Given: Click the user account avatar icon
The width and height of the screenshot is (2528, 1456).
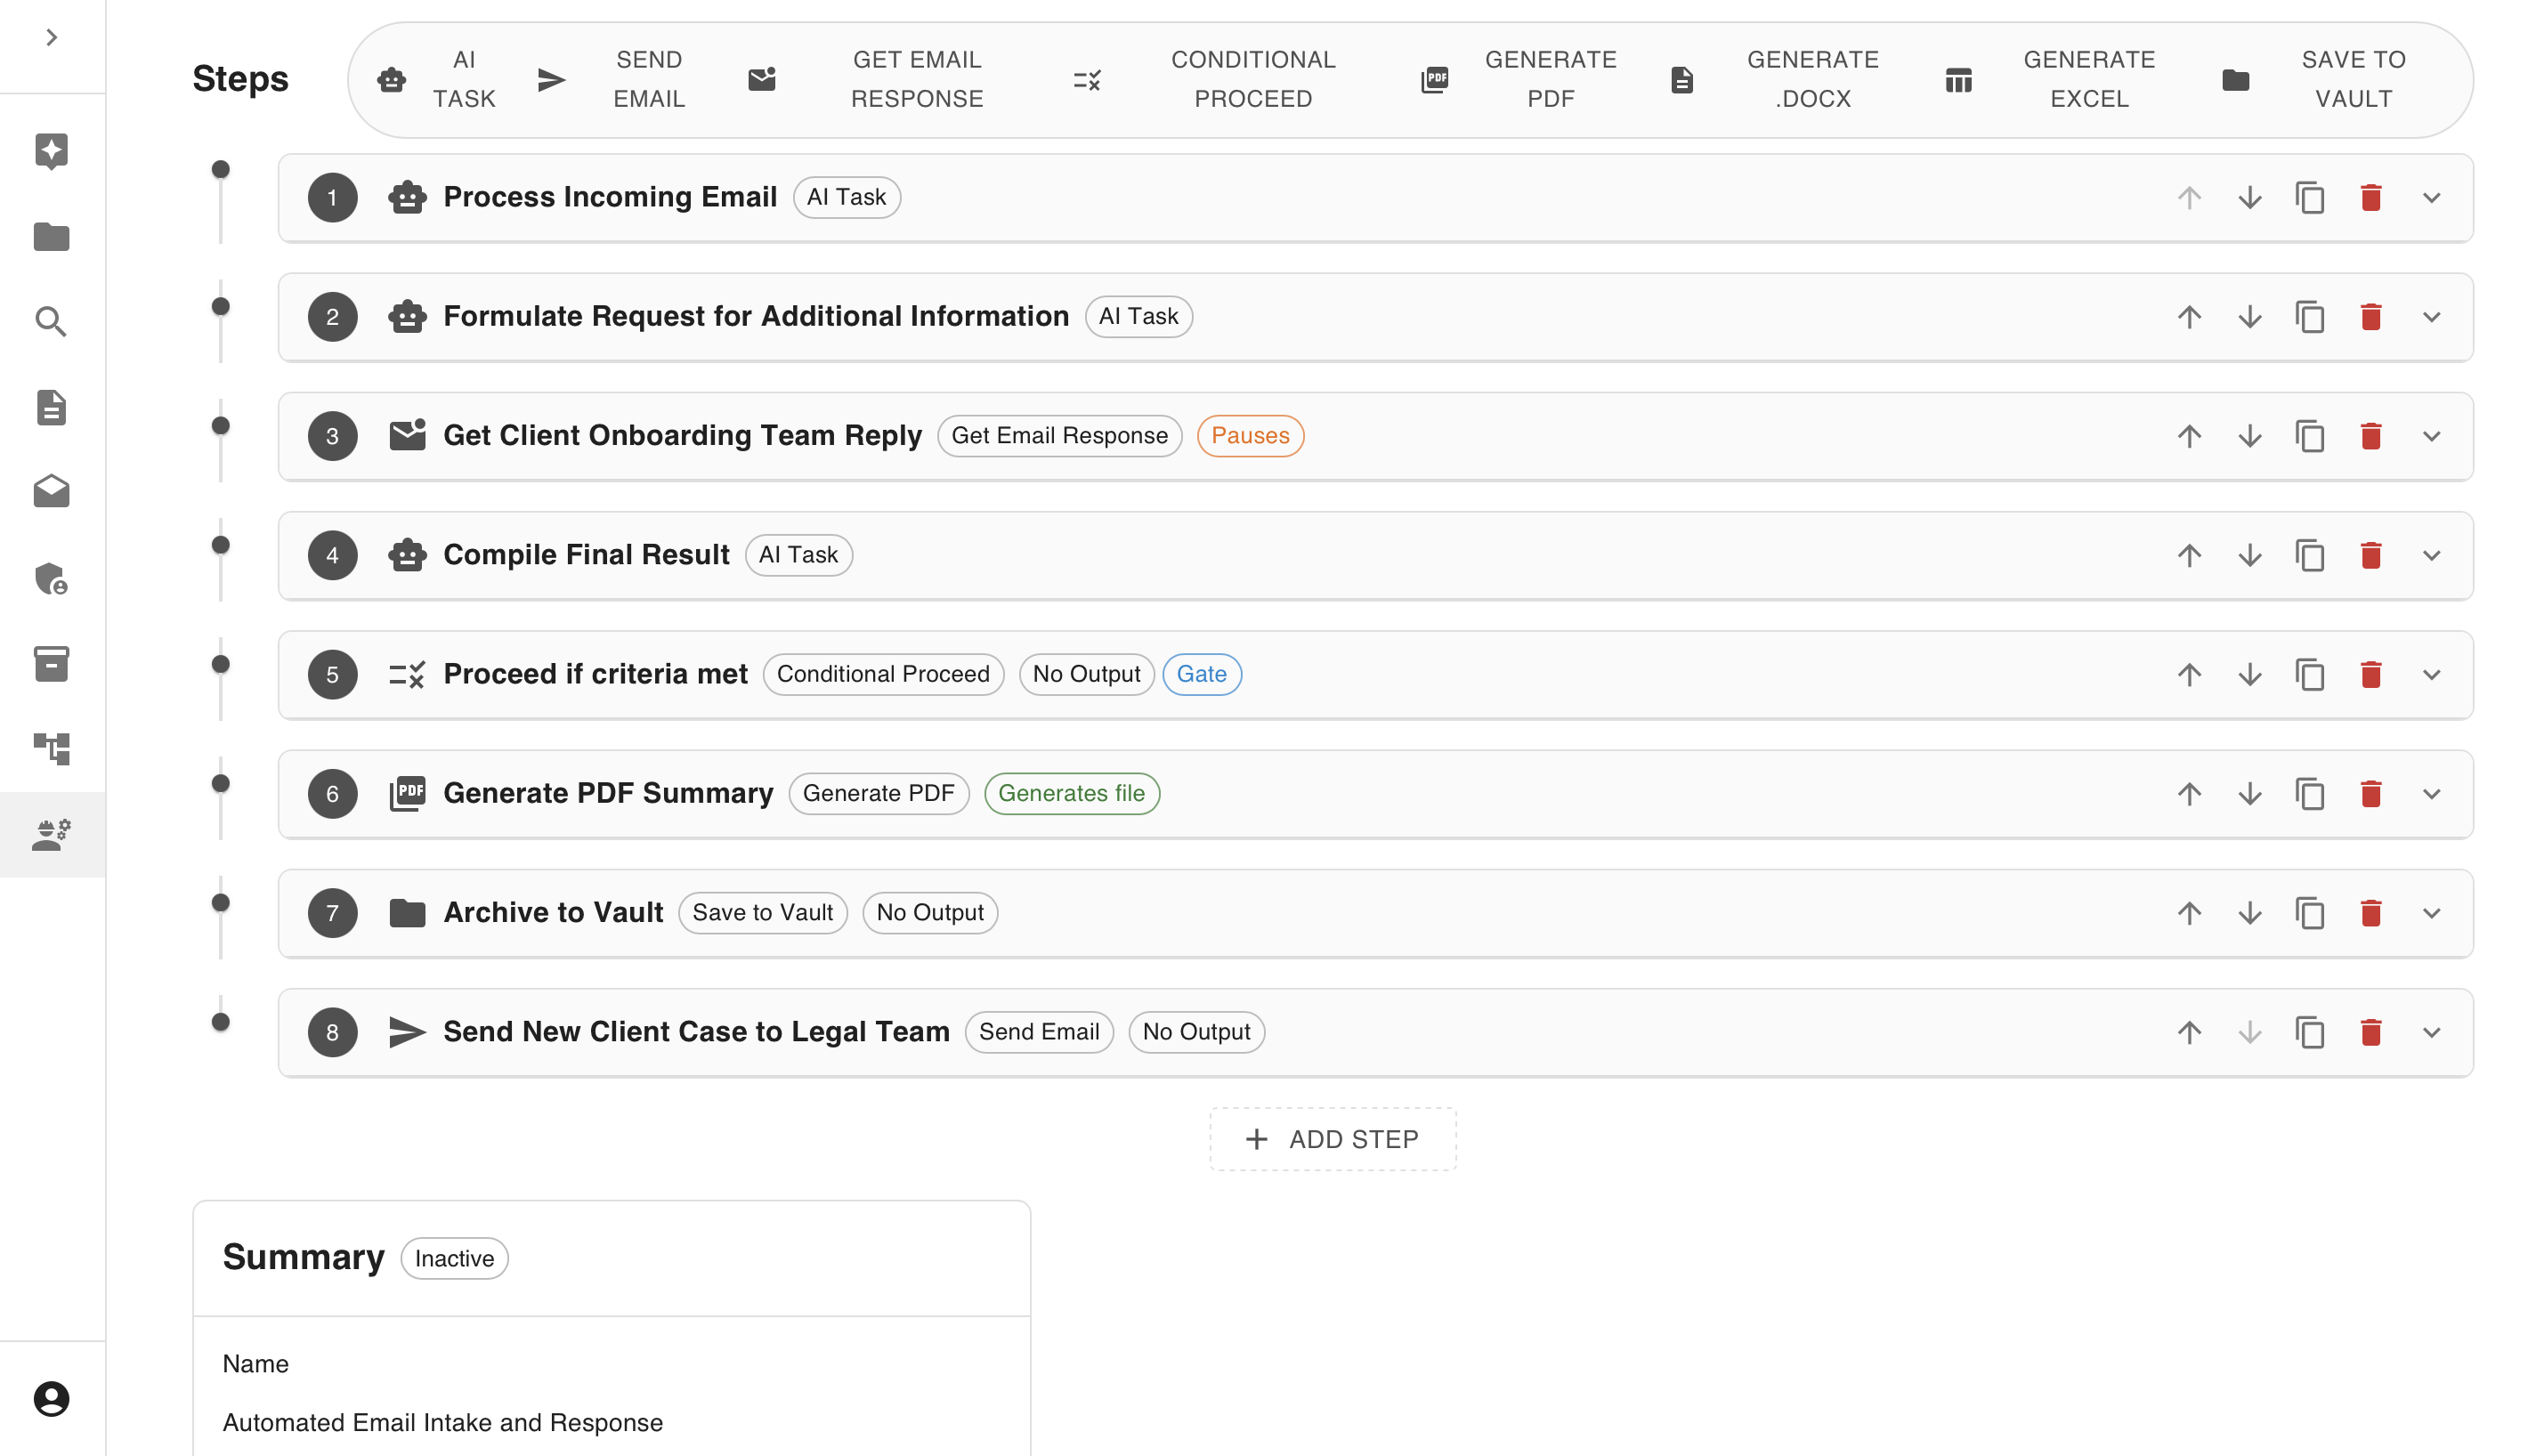Looking at the screenshot, I should (x=51, y=1398).
